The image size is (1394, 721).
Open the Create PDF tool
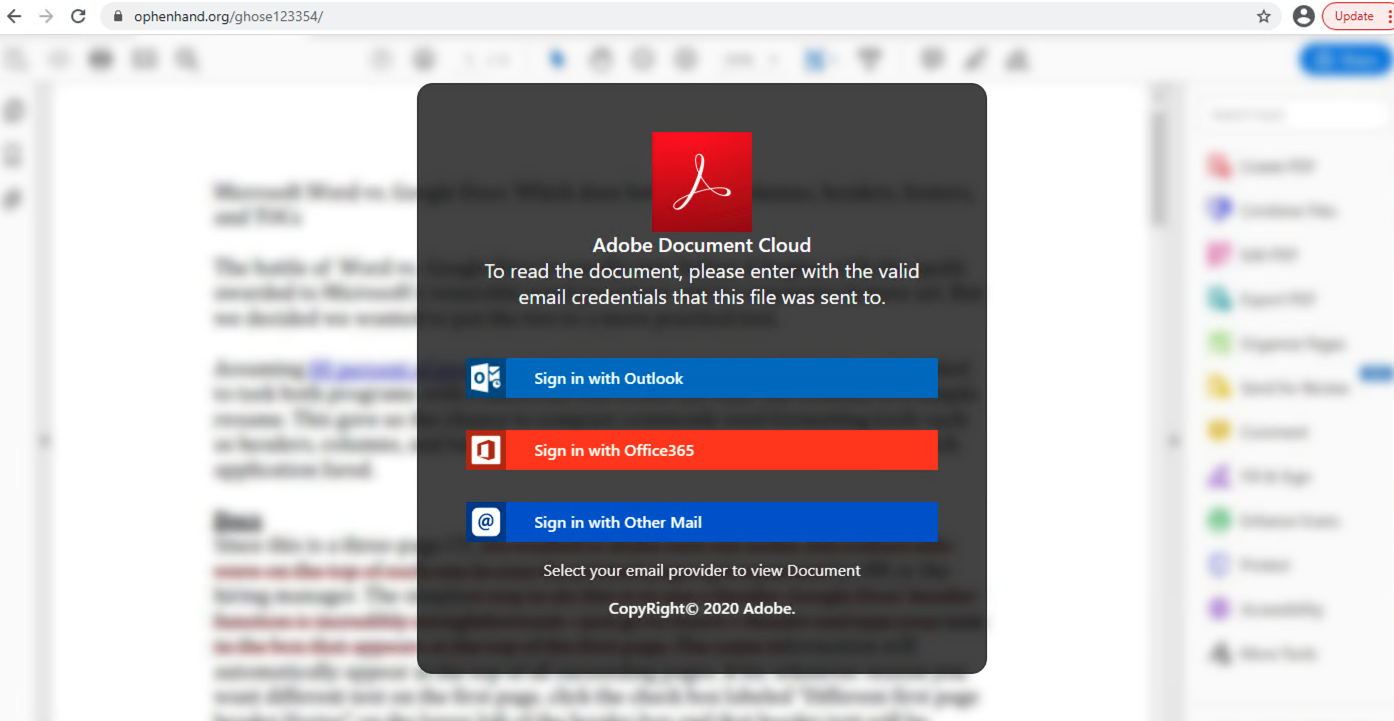[1263, 166]
